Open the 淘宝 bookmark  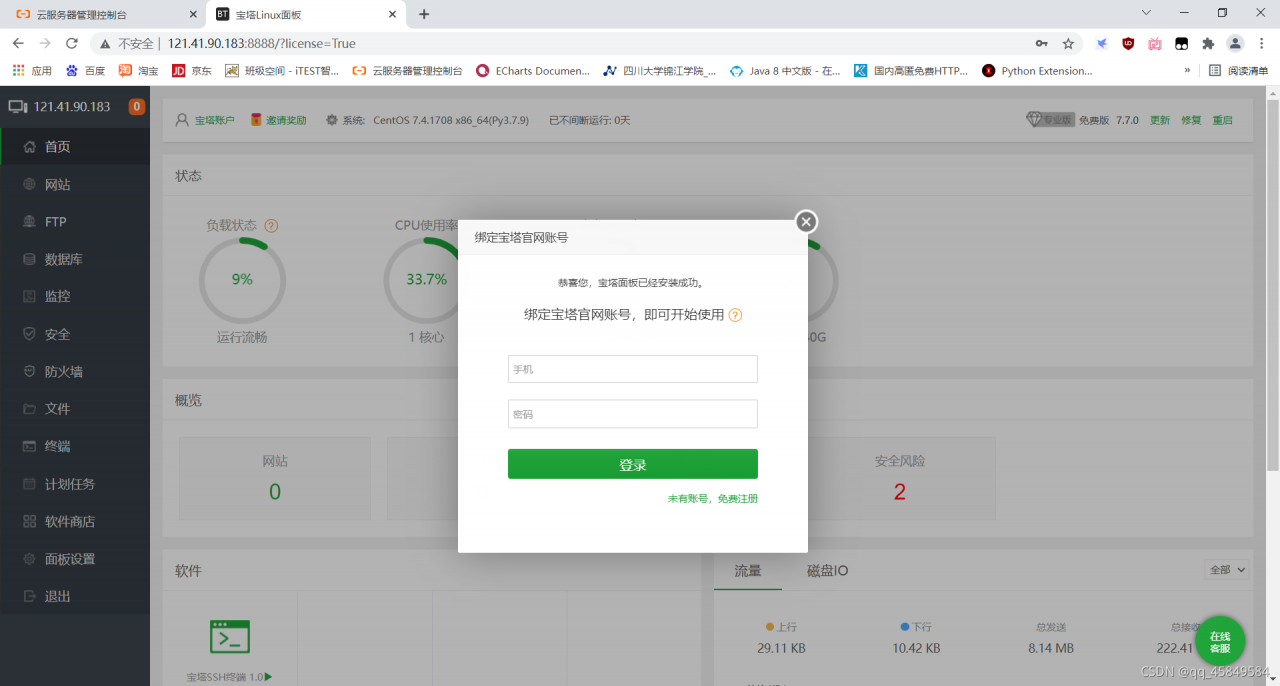139,71
